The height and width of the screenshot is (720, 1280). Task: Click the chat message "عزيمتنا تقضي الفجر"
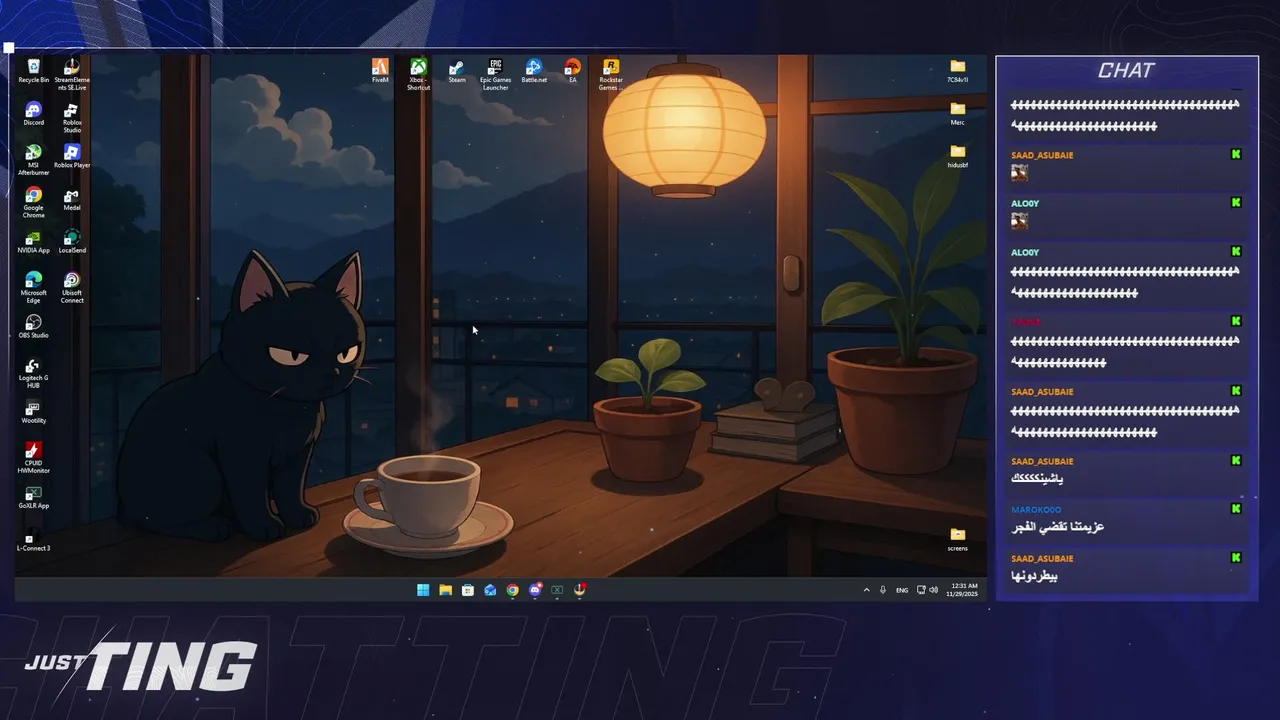click(x=1057, y=526)
